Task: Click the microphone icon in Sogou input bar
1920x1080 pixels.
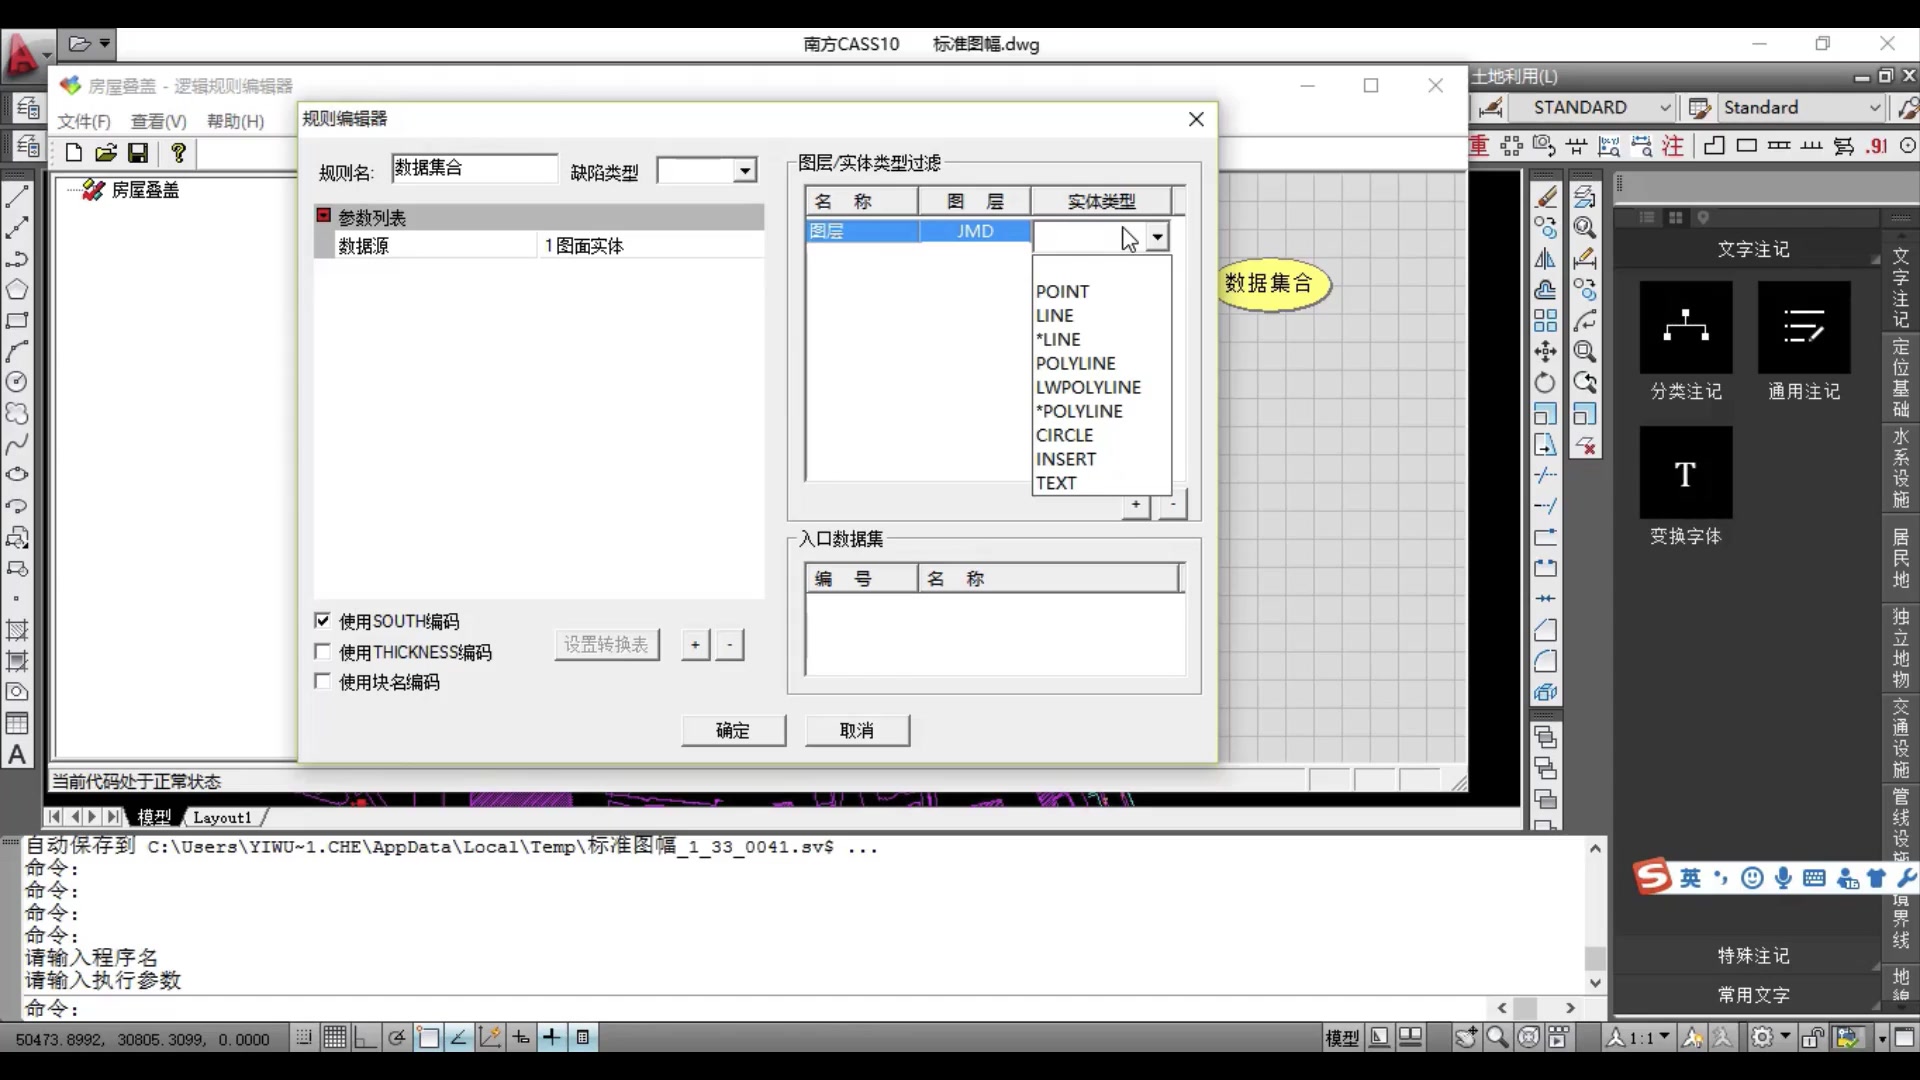Action: pos(1783,878)
